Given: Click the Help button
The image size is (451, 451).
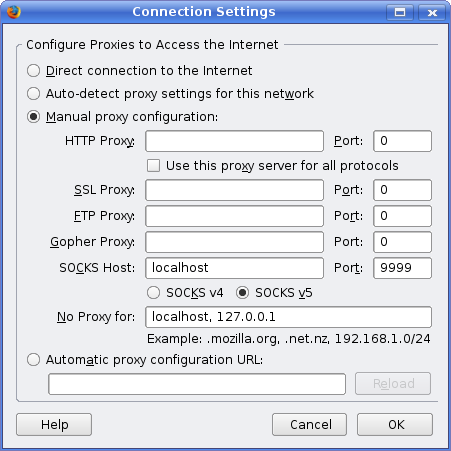Looking at the screenshot, I should [x=54, y=425].
